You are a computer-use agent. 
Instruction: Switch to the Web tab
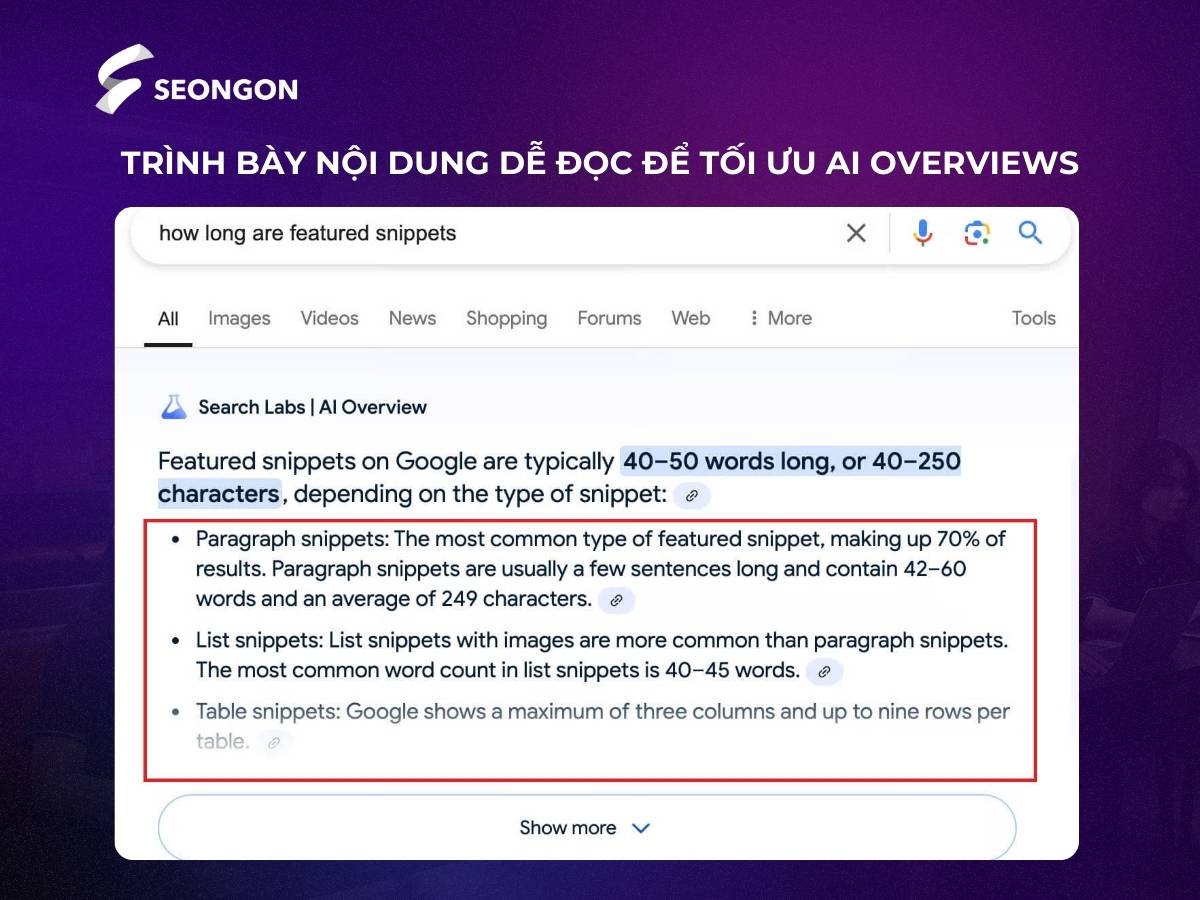pos(691,319)
